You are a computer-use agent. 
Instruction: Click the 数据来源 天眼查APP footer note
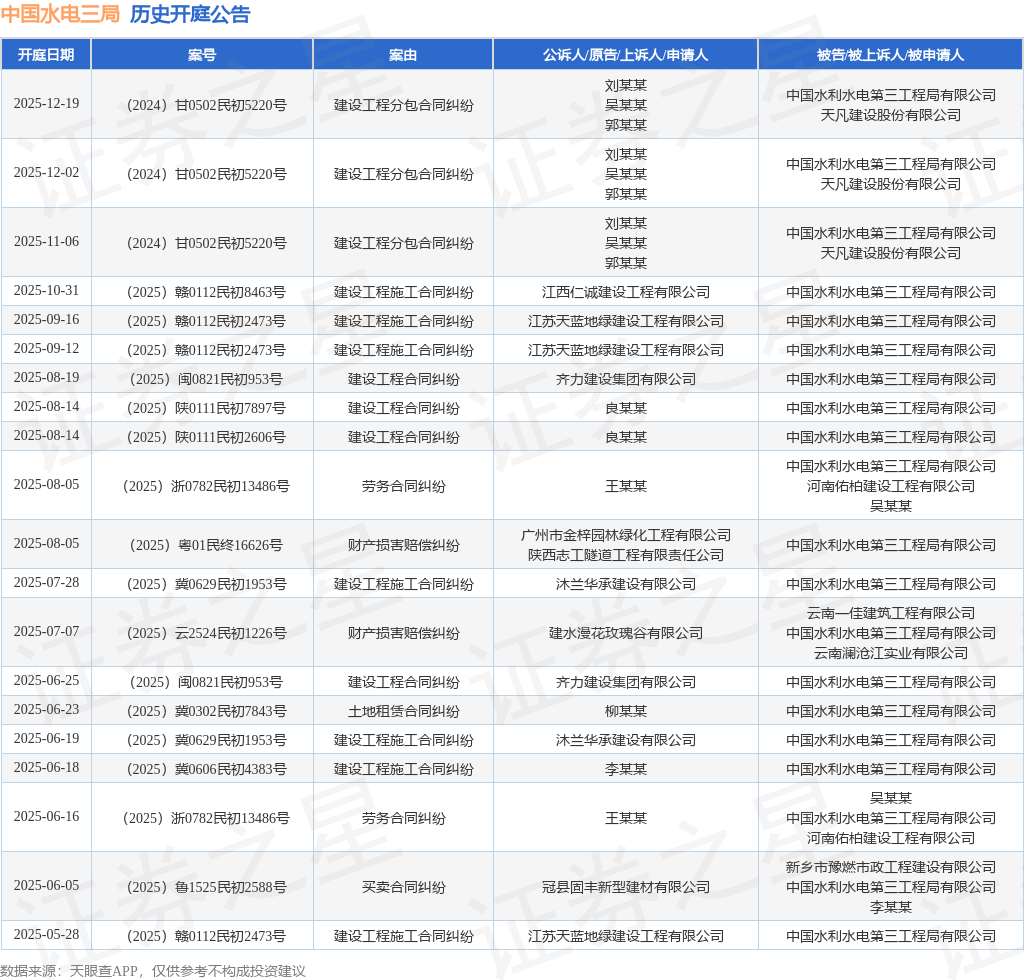coord(153,971)
